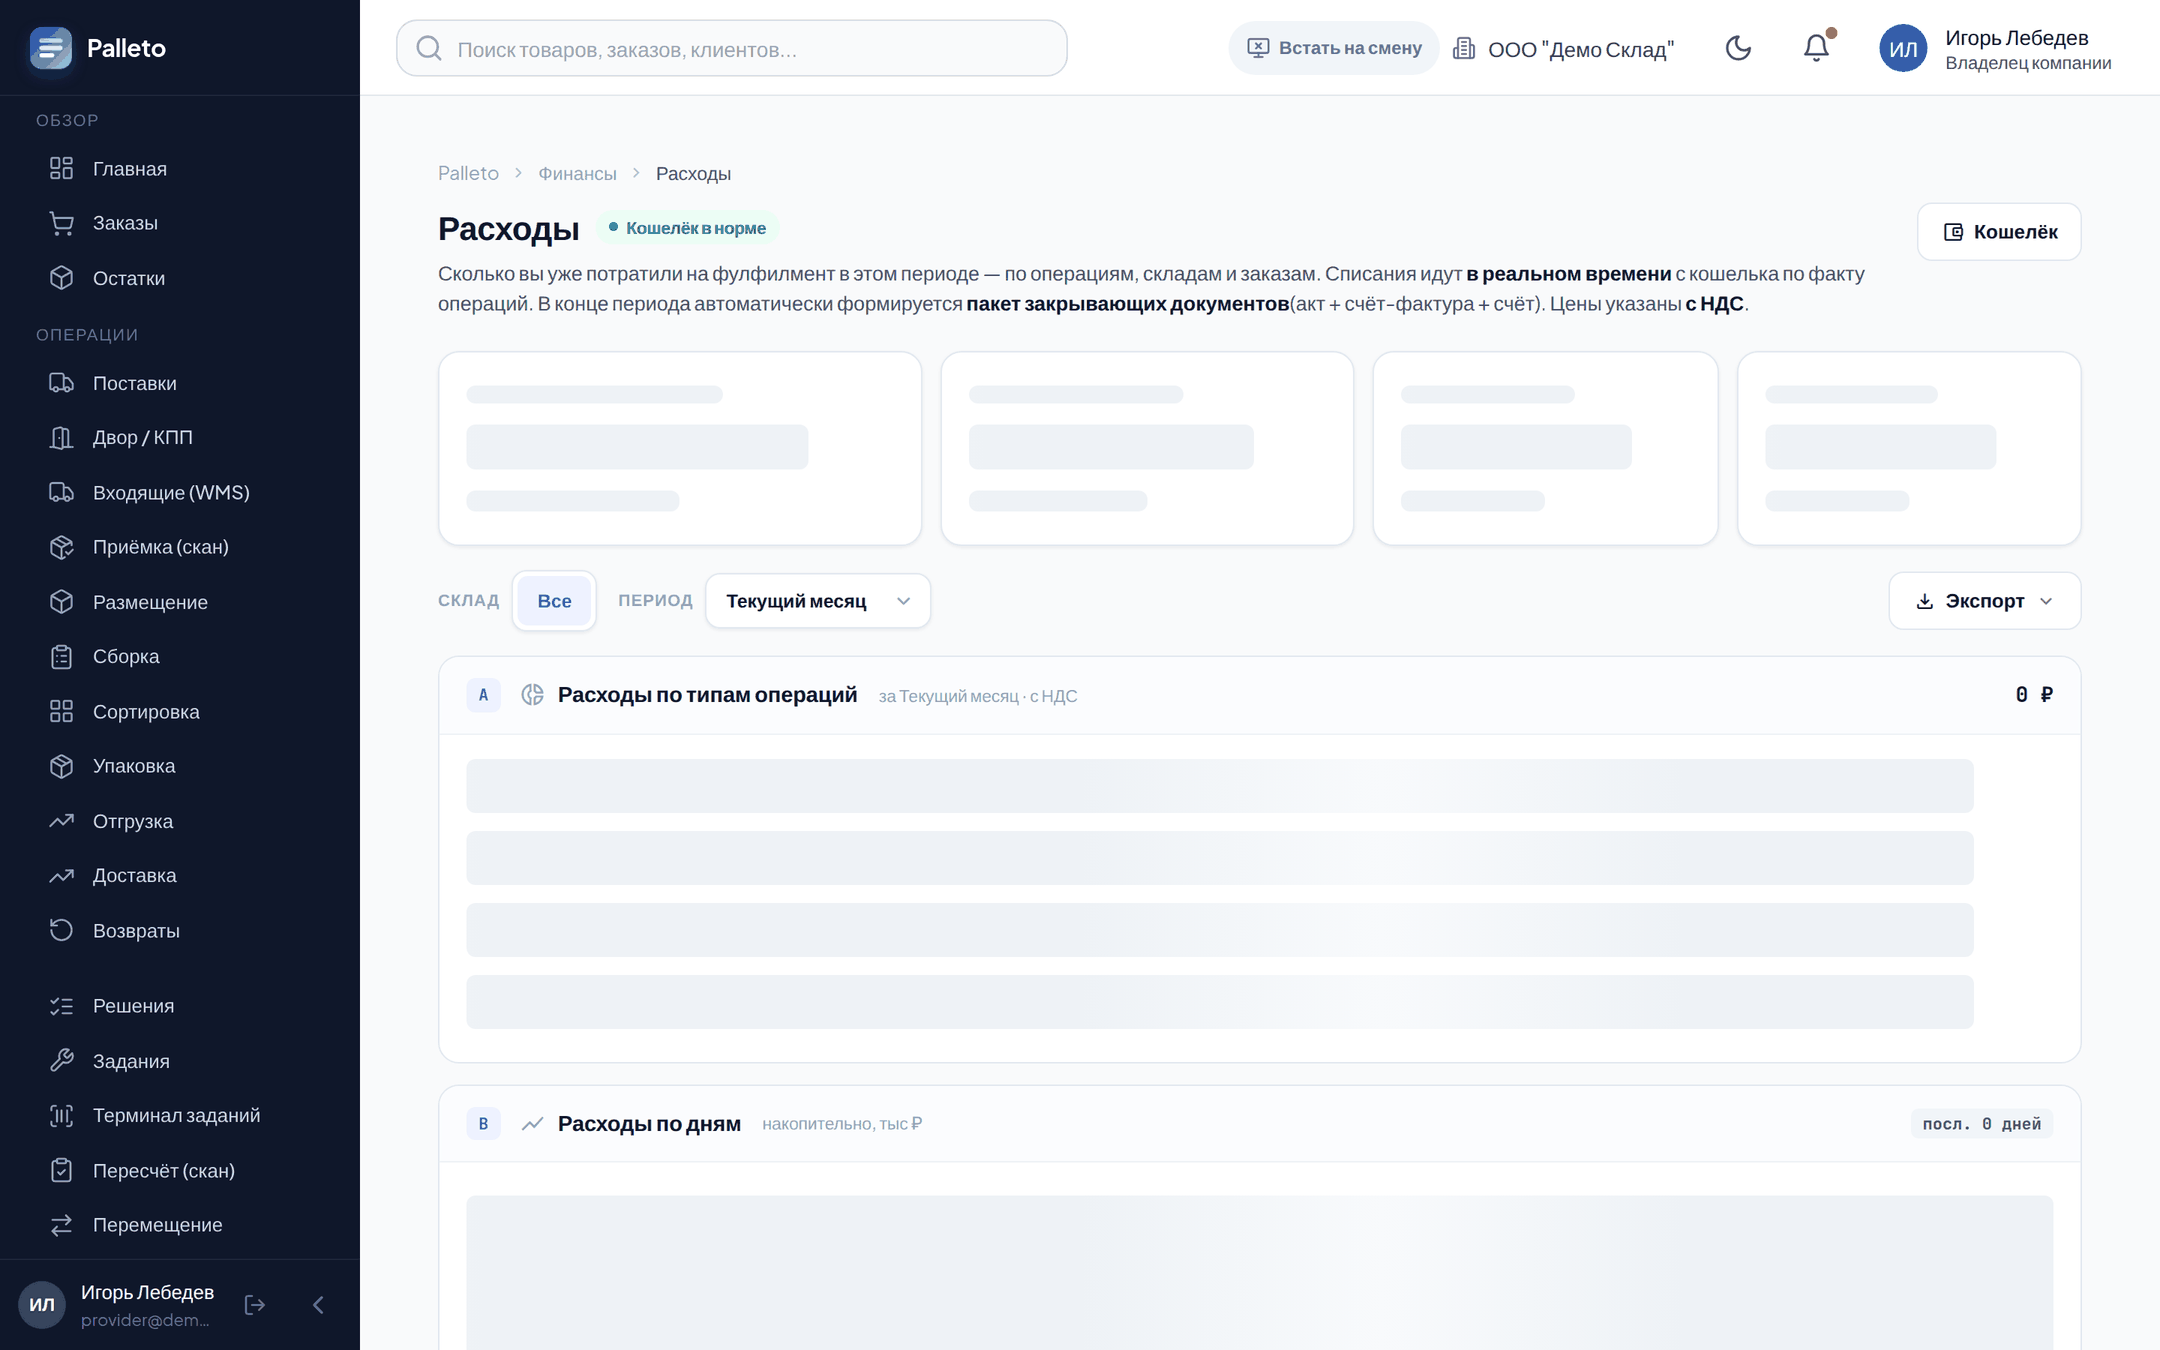This screenshot has height=1350, width=2160.
Task: Click the Приёмка (скан) box icon
Action: click(62, 547)
